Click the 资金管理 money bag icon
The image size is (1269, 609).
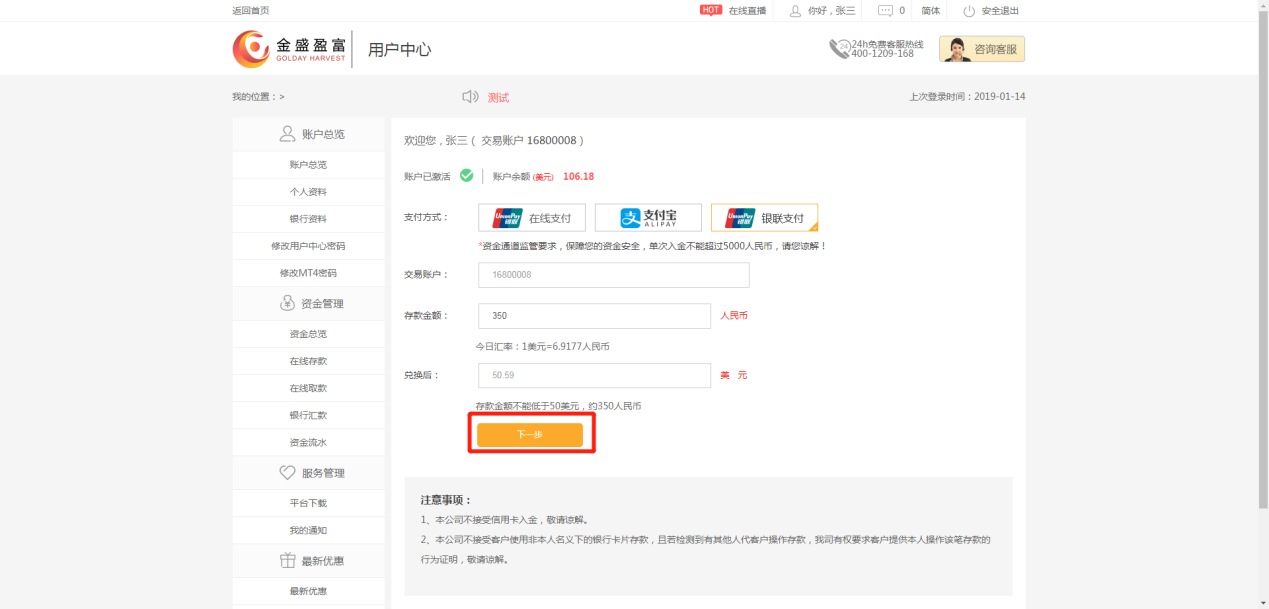point(287,303)
